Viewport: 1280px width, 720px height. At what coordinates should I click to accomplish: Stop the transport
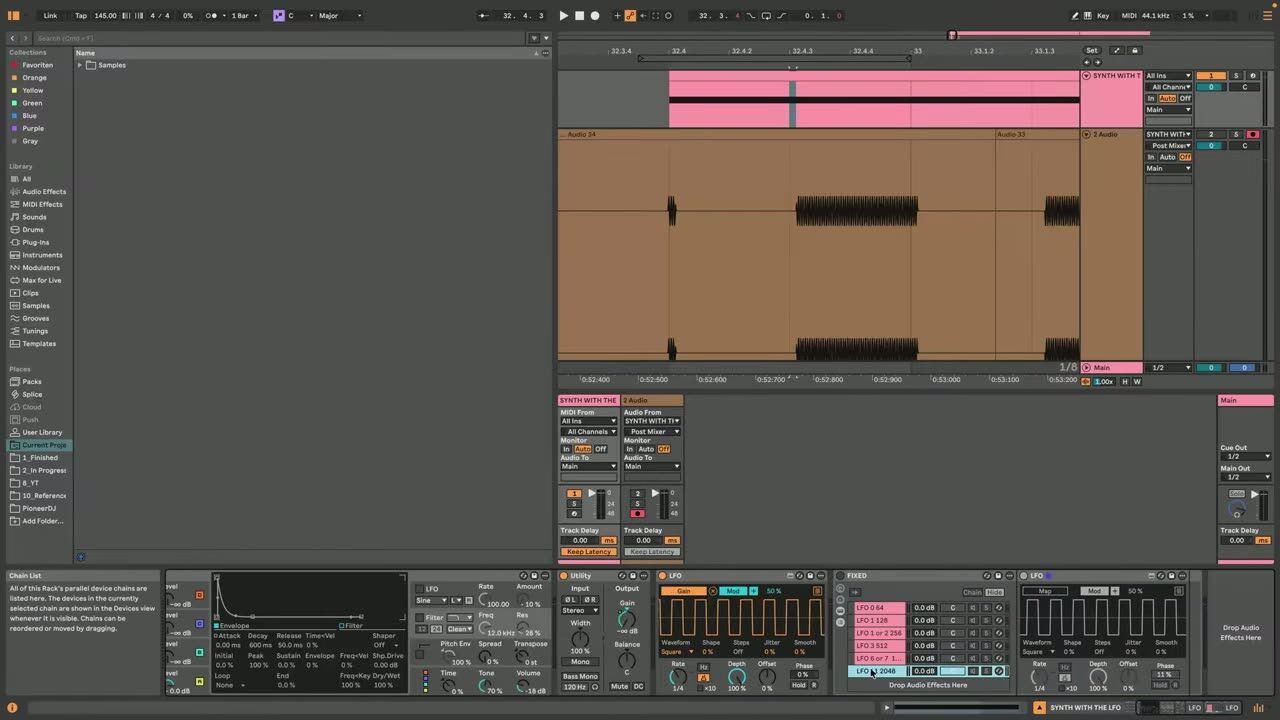click(579, 16)
